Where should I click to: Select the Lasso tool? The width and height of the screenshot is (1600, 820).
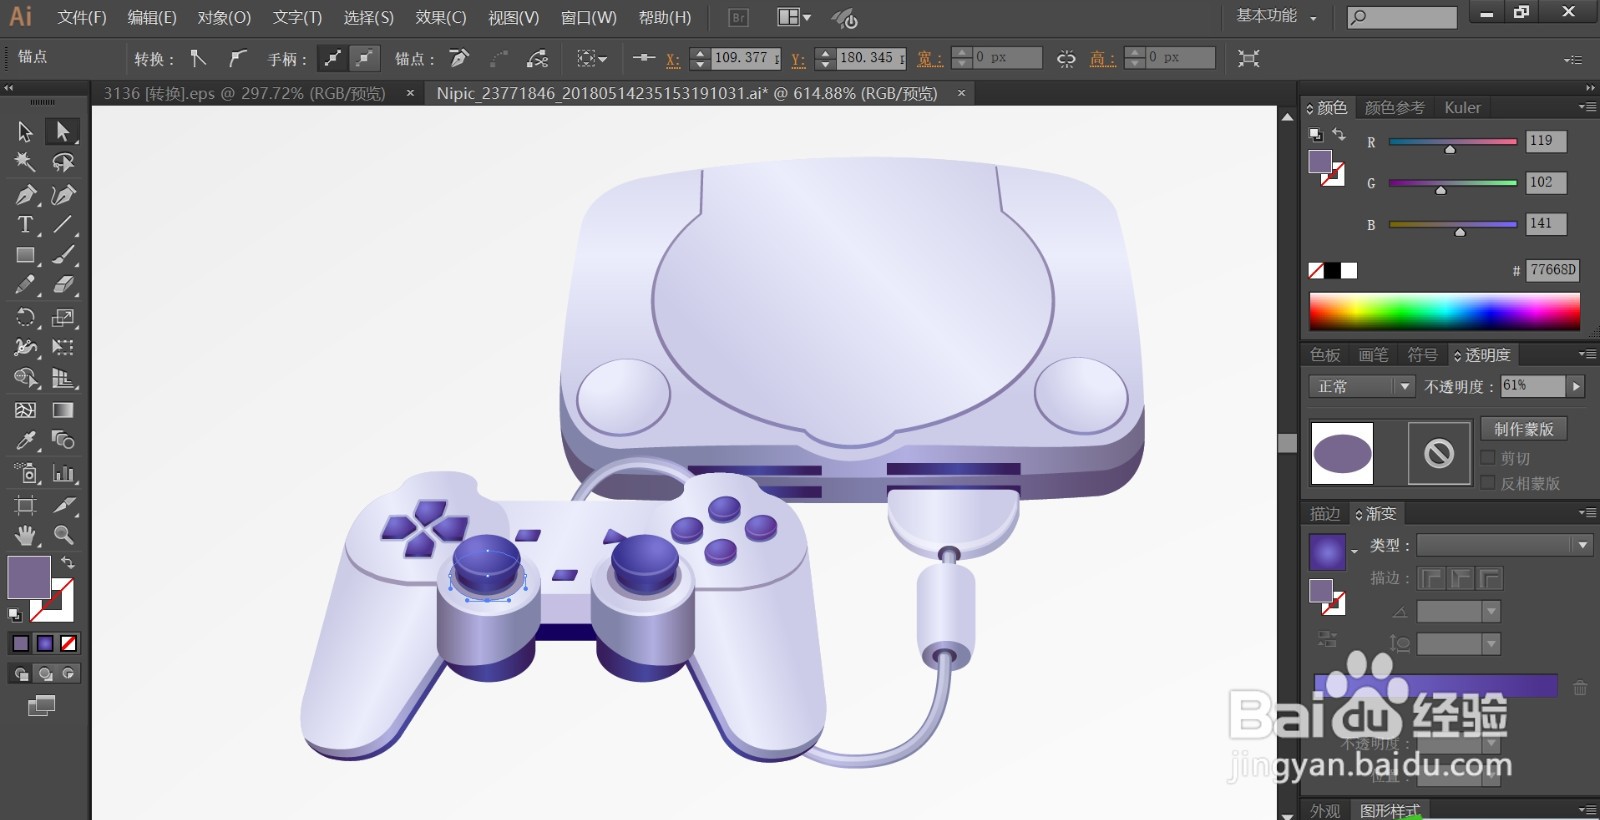62,162
